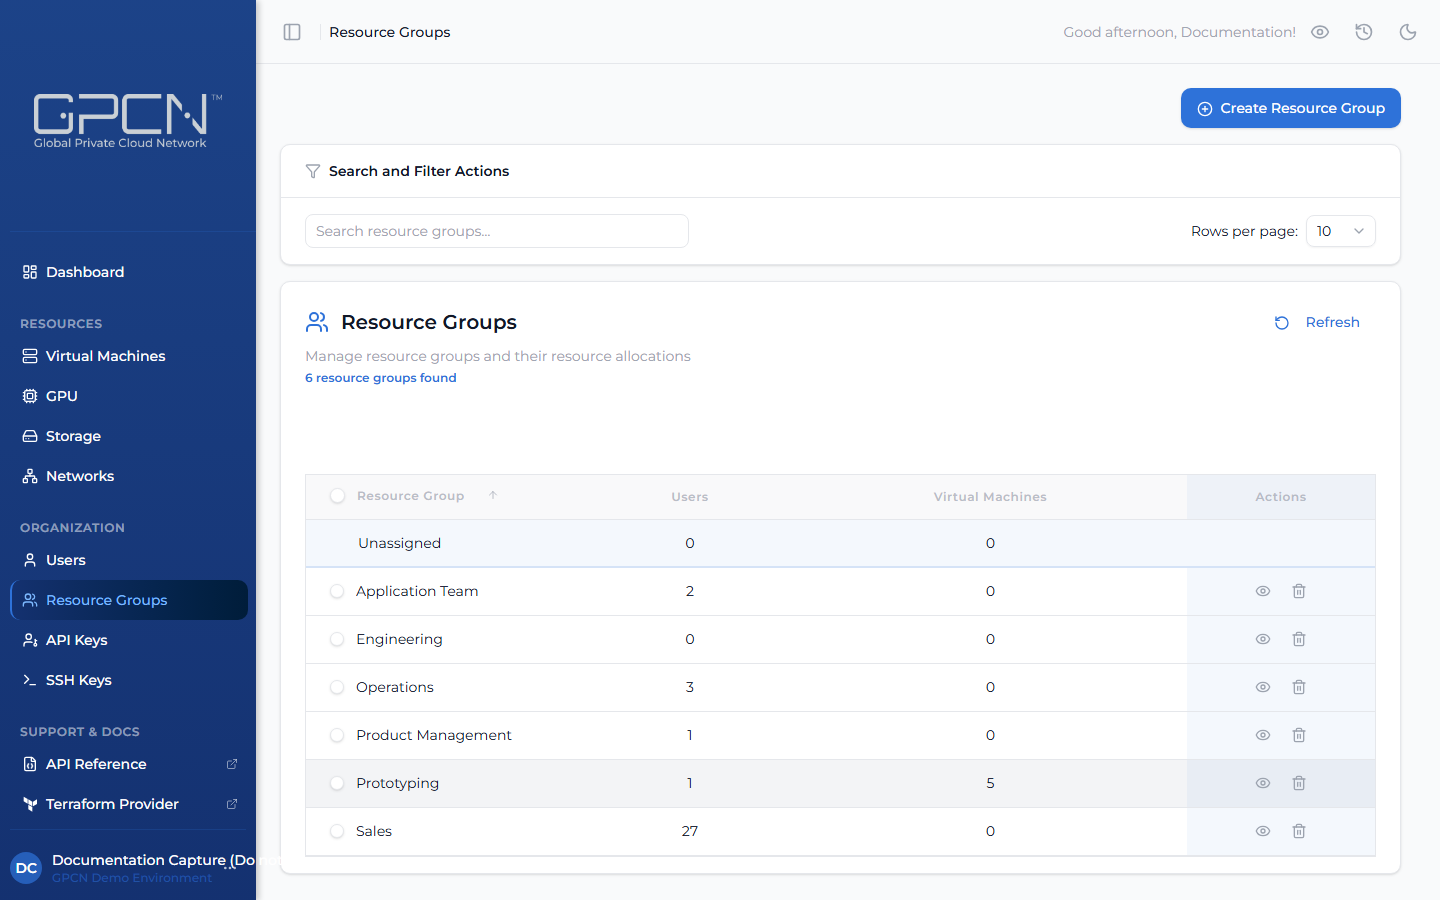Open the GPU sidebar item
Screen dimensions: 1440x900
(129, 396)
